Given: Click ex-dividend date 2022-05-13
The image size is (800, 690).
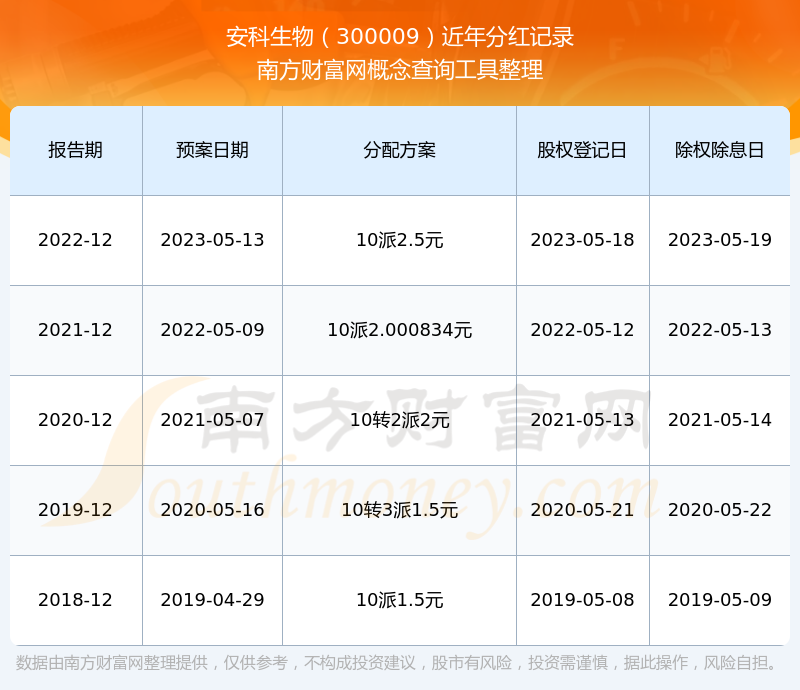Looking at the screenshot, I should tap(720, 330).
